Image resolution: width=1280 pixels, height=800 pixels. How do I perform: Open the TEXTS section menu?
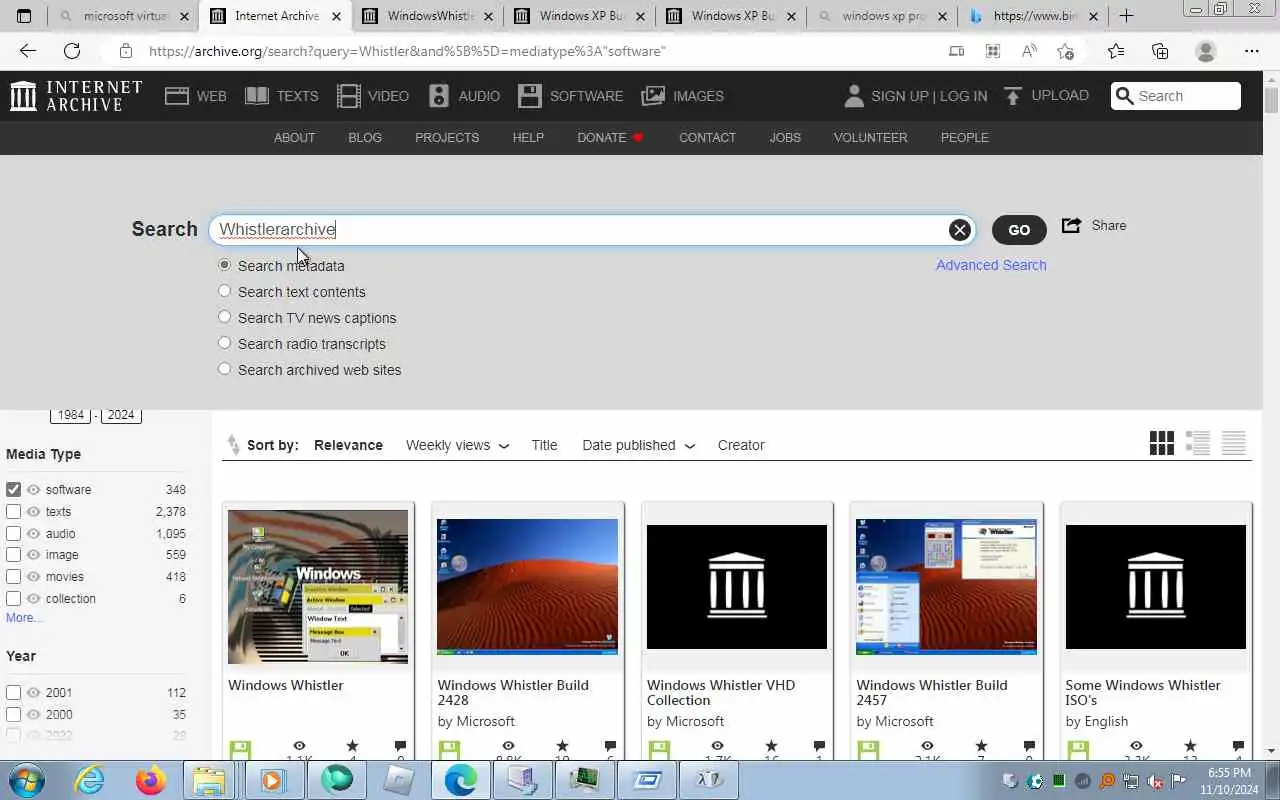click(x=282, y=96)
